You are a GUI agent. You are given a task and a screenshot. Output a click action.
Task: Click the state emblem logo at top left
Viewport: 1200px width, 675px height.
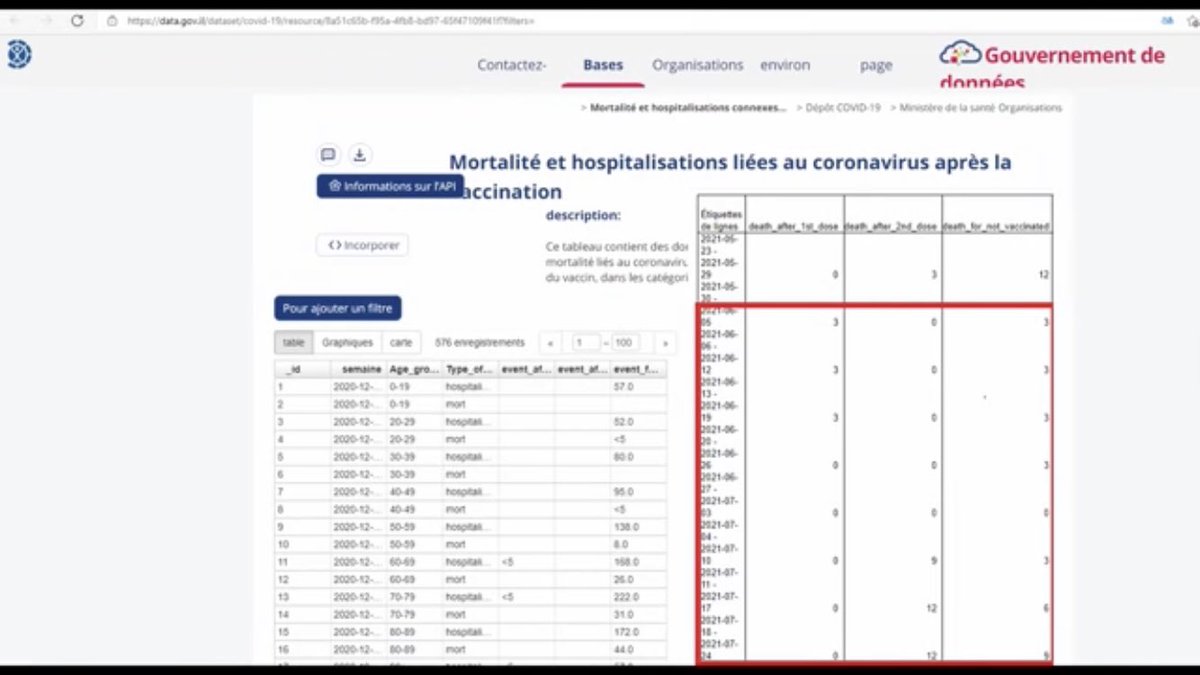19,54
